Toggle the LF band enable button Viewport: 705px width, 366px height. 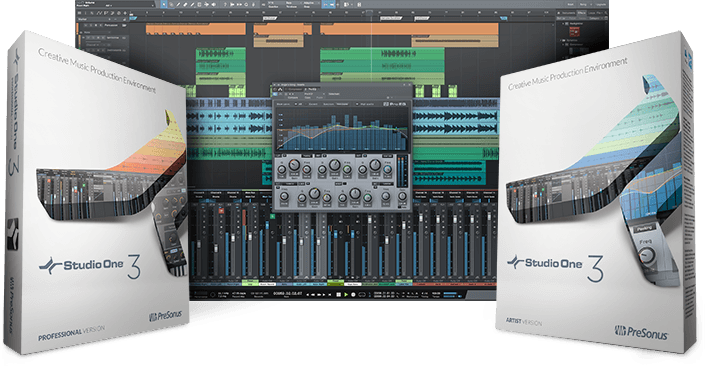pos(285,156)
